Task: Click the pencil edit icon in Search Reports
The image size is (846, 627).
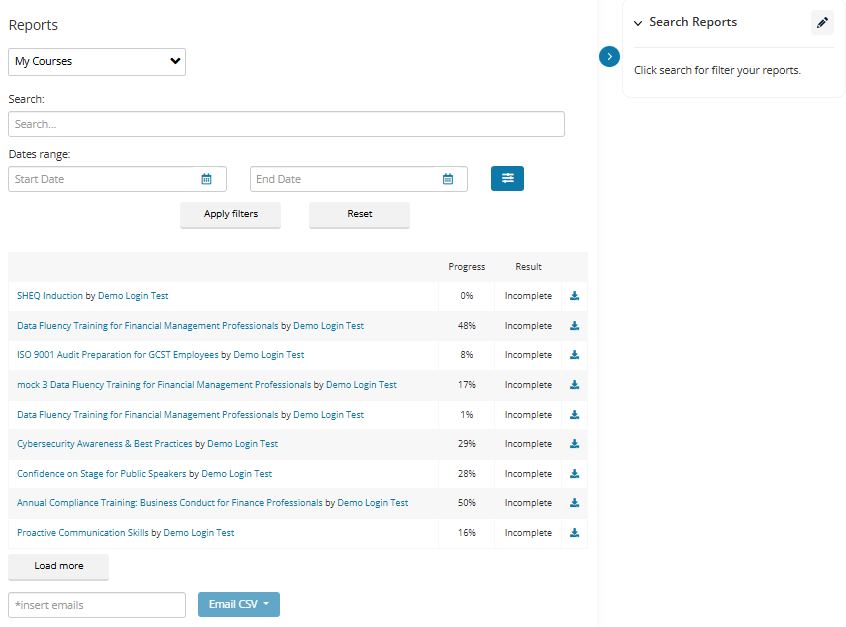Action: [822, 23]
